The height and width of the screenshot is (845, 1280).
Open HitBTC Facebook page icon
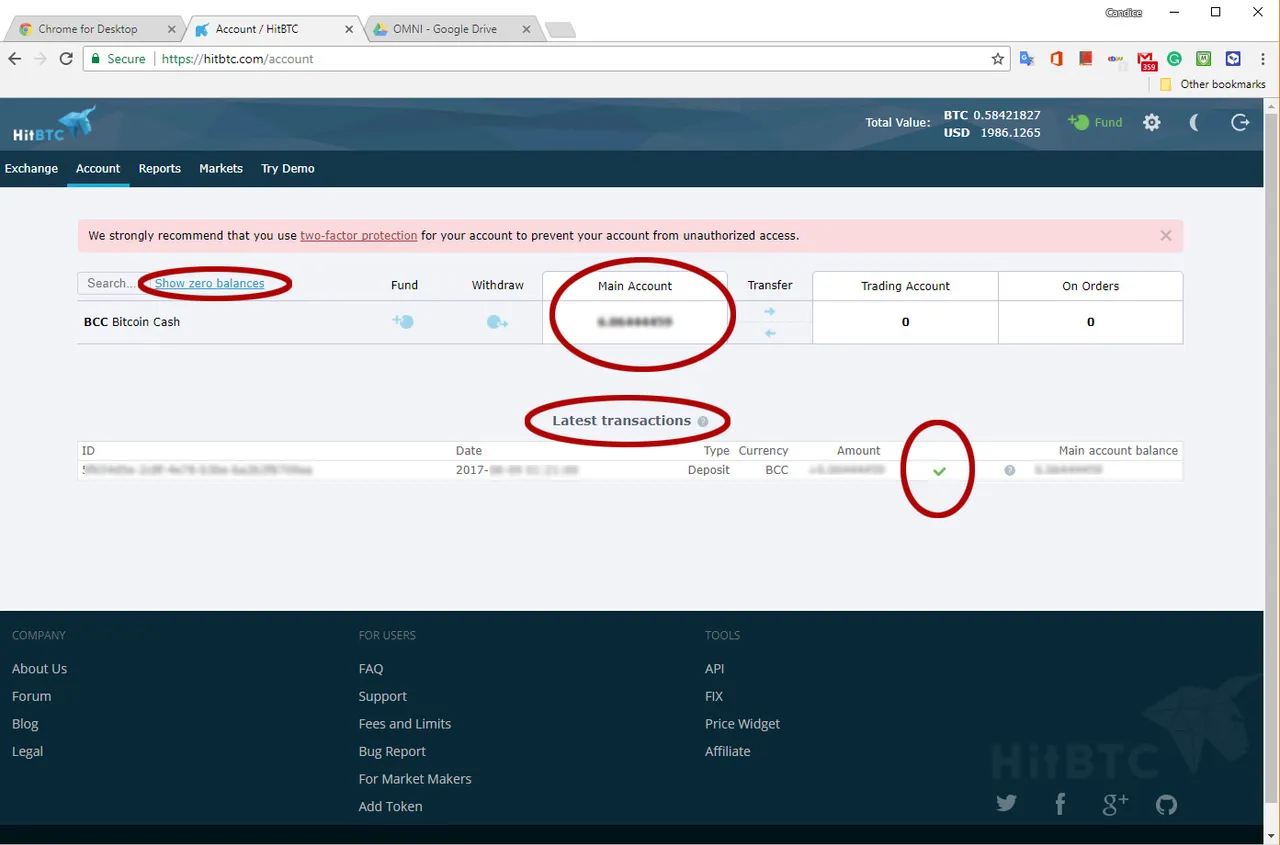[x=1060, y=804]
